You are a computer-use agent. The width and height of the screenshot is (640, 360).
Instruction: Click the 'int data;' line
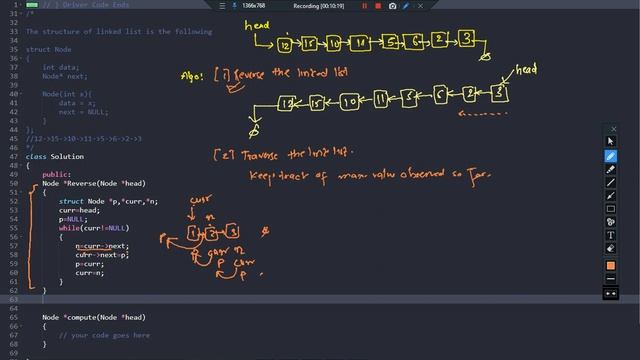pos(61,67)
